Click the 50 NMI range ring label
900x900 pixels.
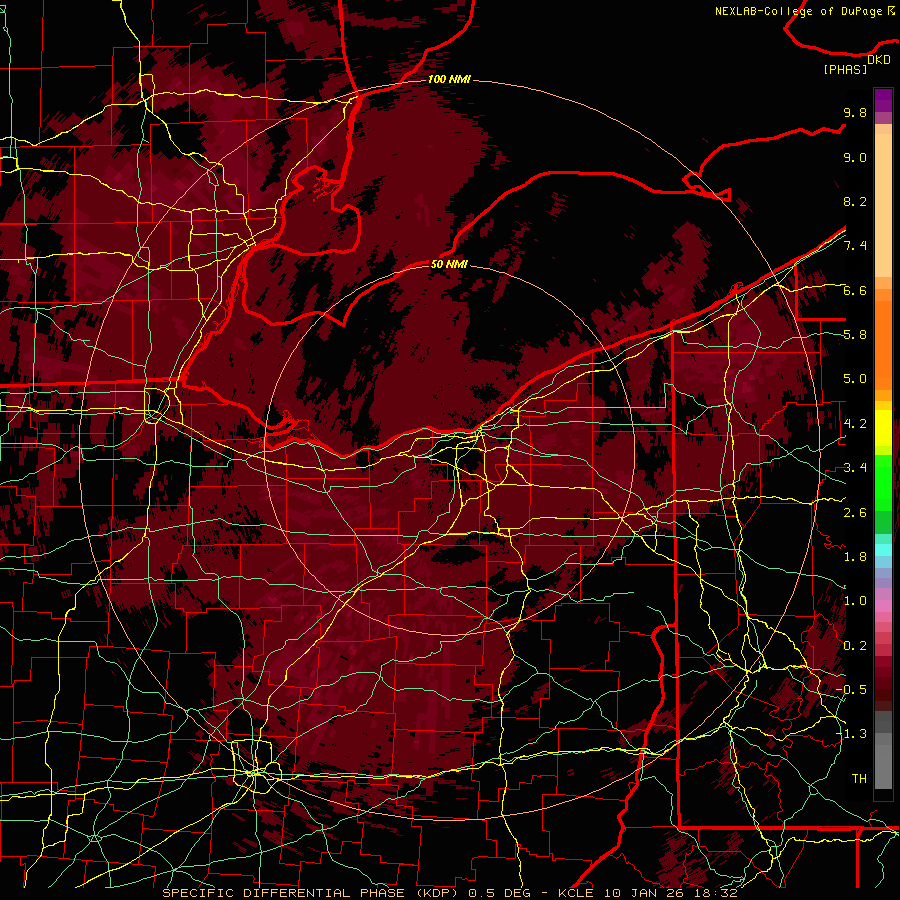click(449, 264)
